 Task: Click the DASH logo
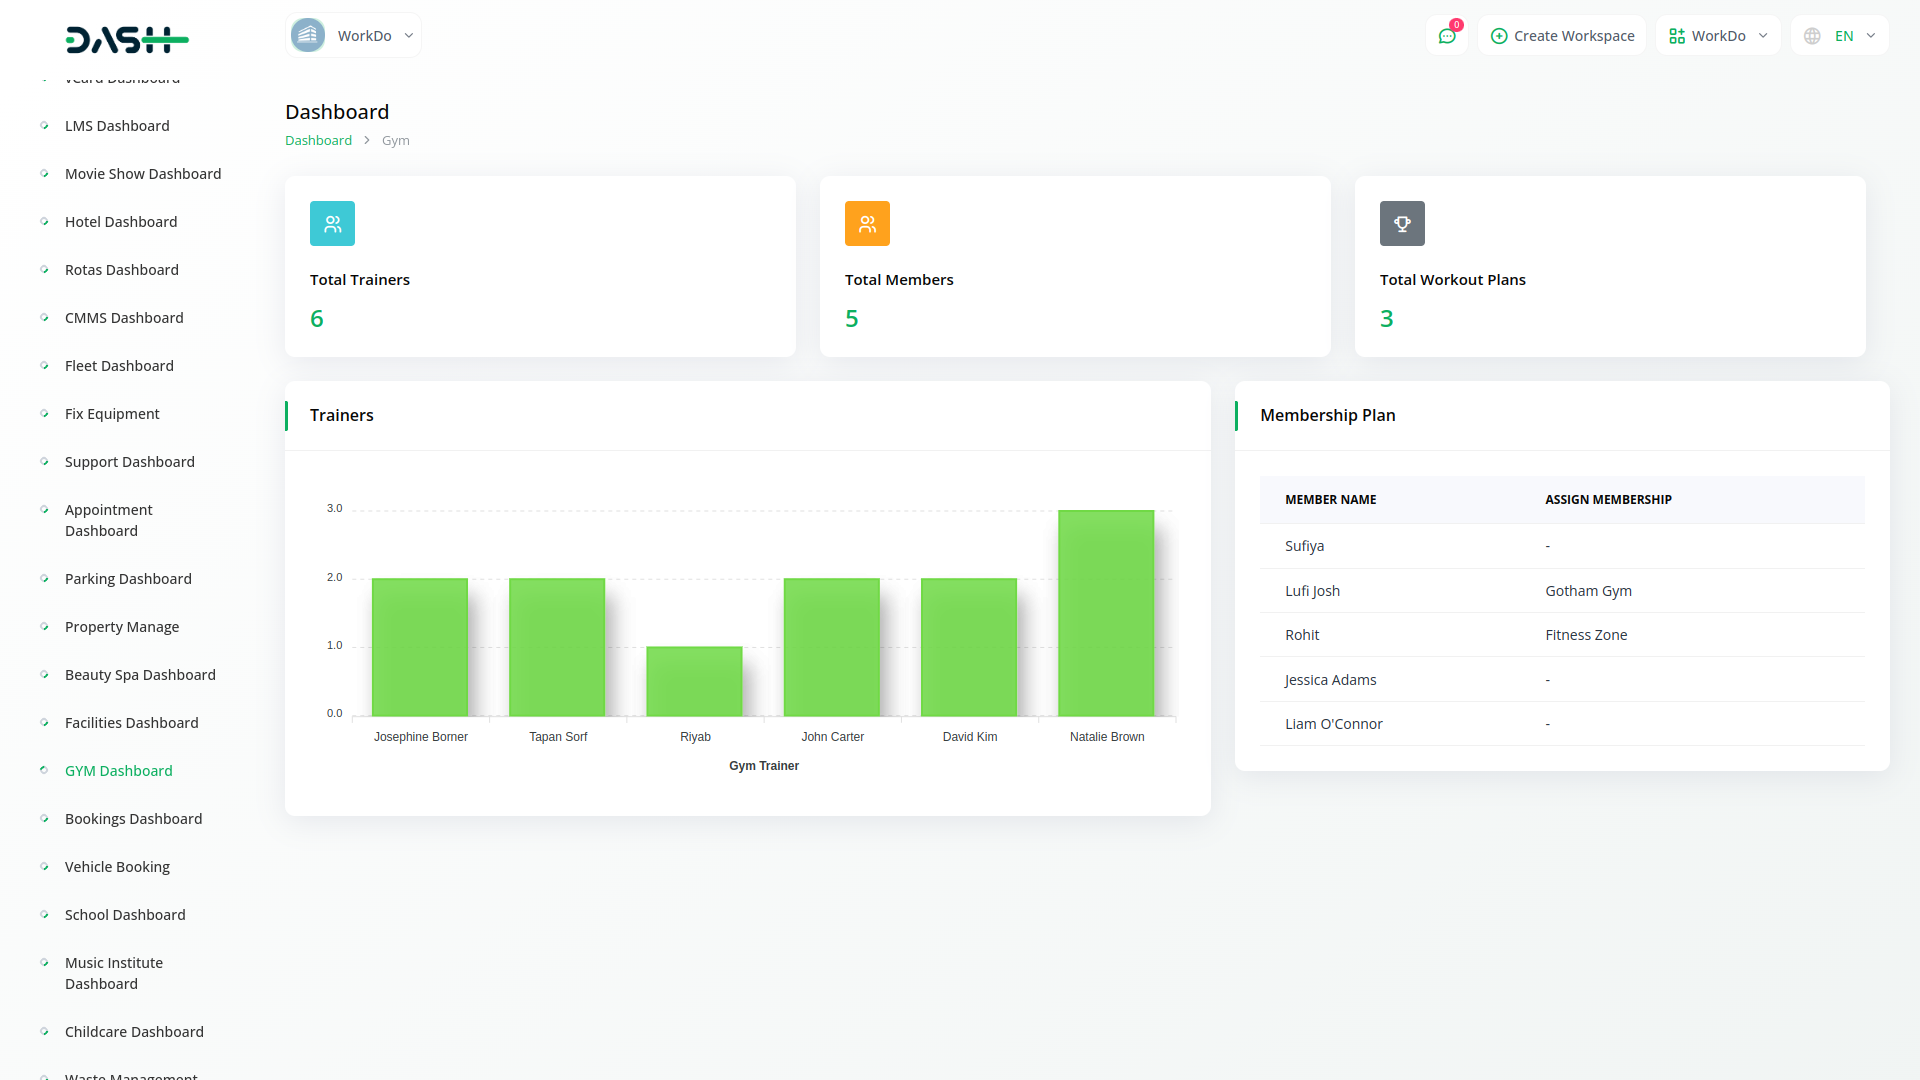click(x=127, y=40)
